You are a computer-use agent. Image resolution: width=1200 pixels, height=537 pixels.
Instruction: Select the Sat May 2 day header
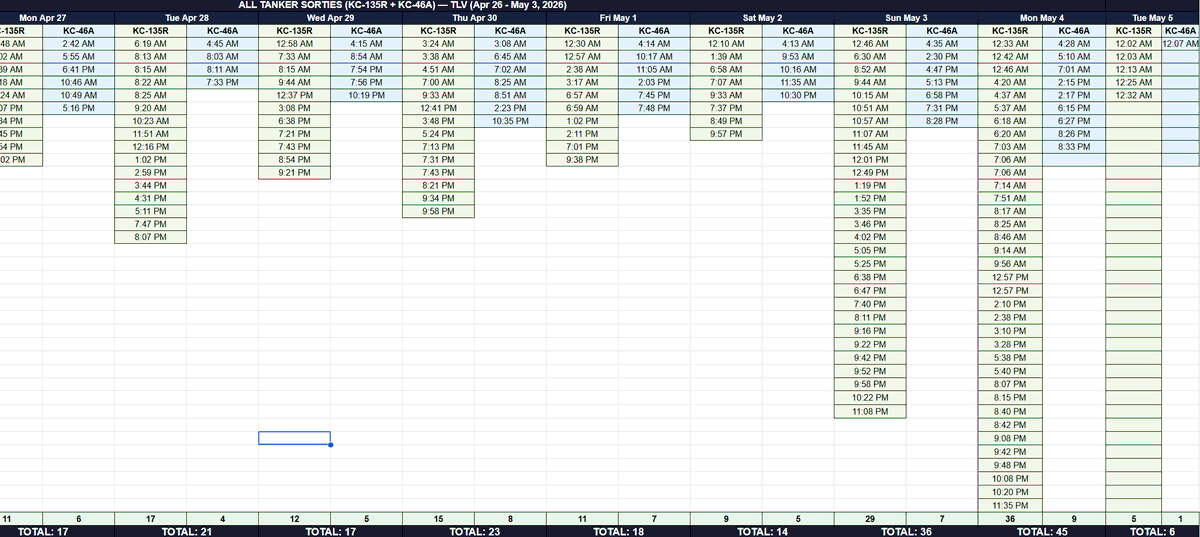click(762, 18)
